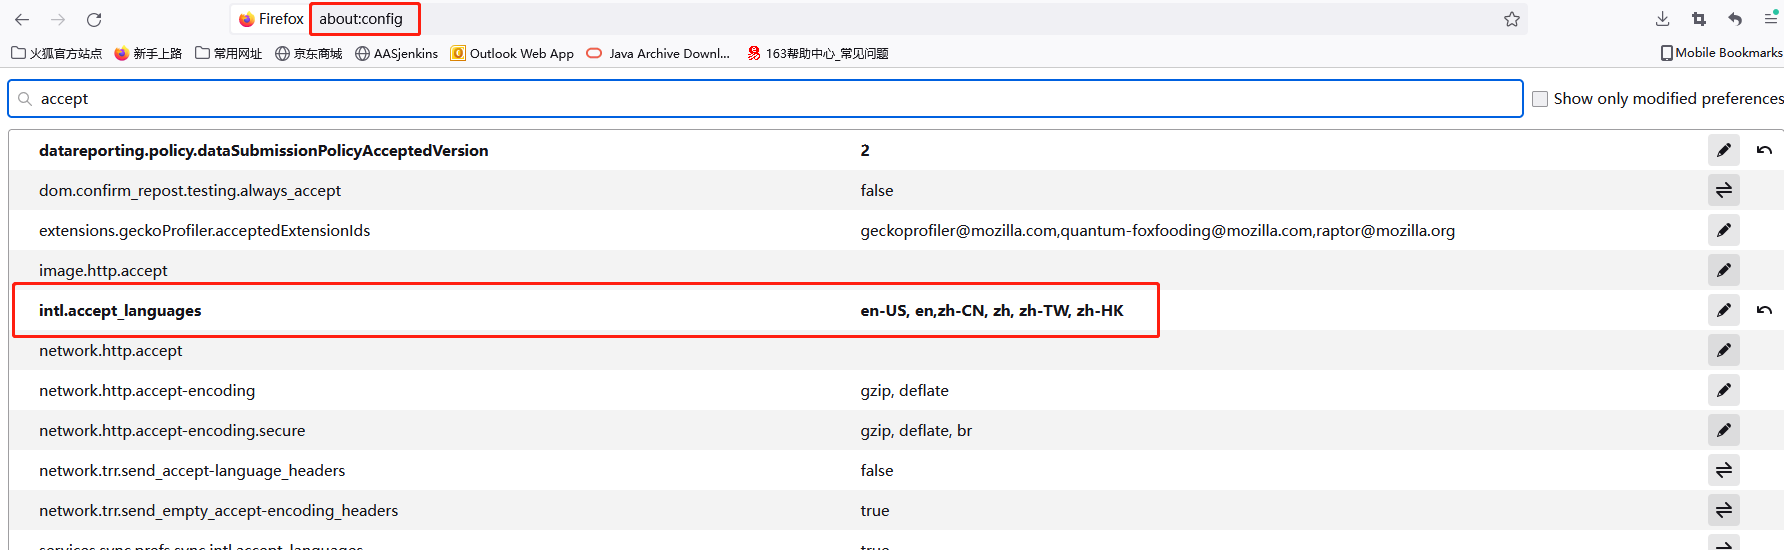1784x550 pixels.
Task: Toggle dom.confirm_repost.testing.always_accept boolean value
Action: [x=1723, y=190]
